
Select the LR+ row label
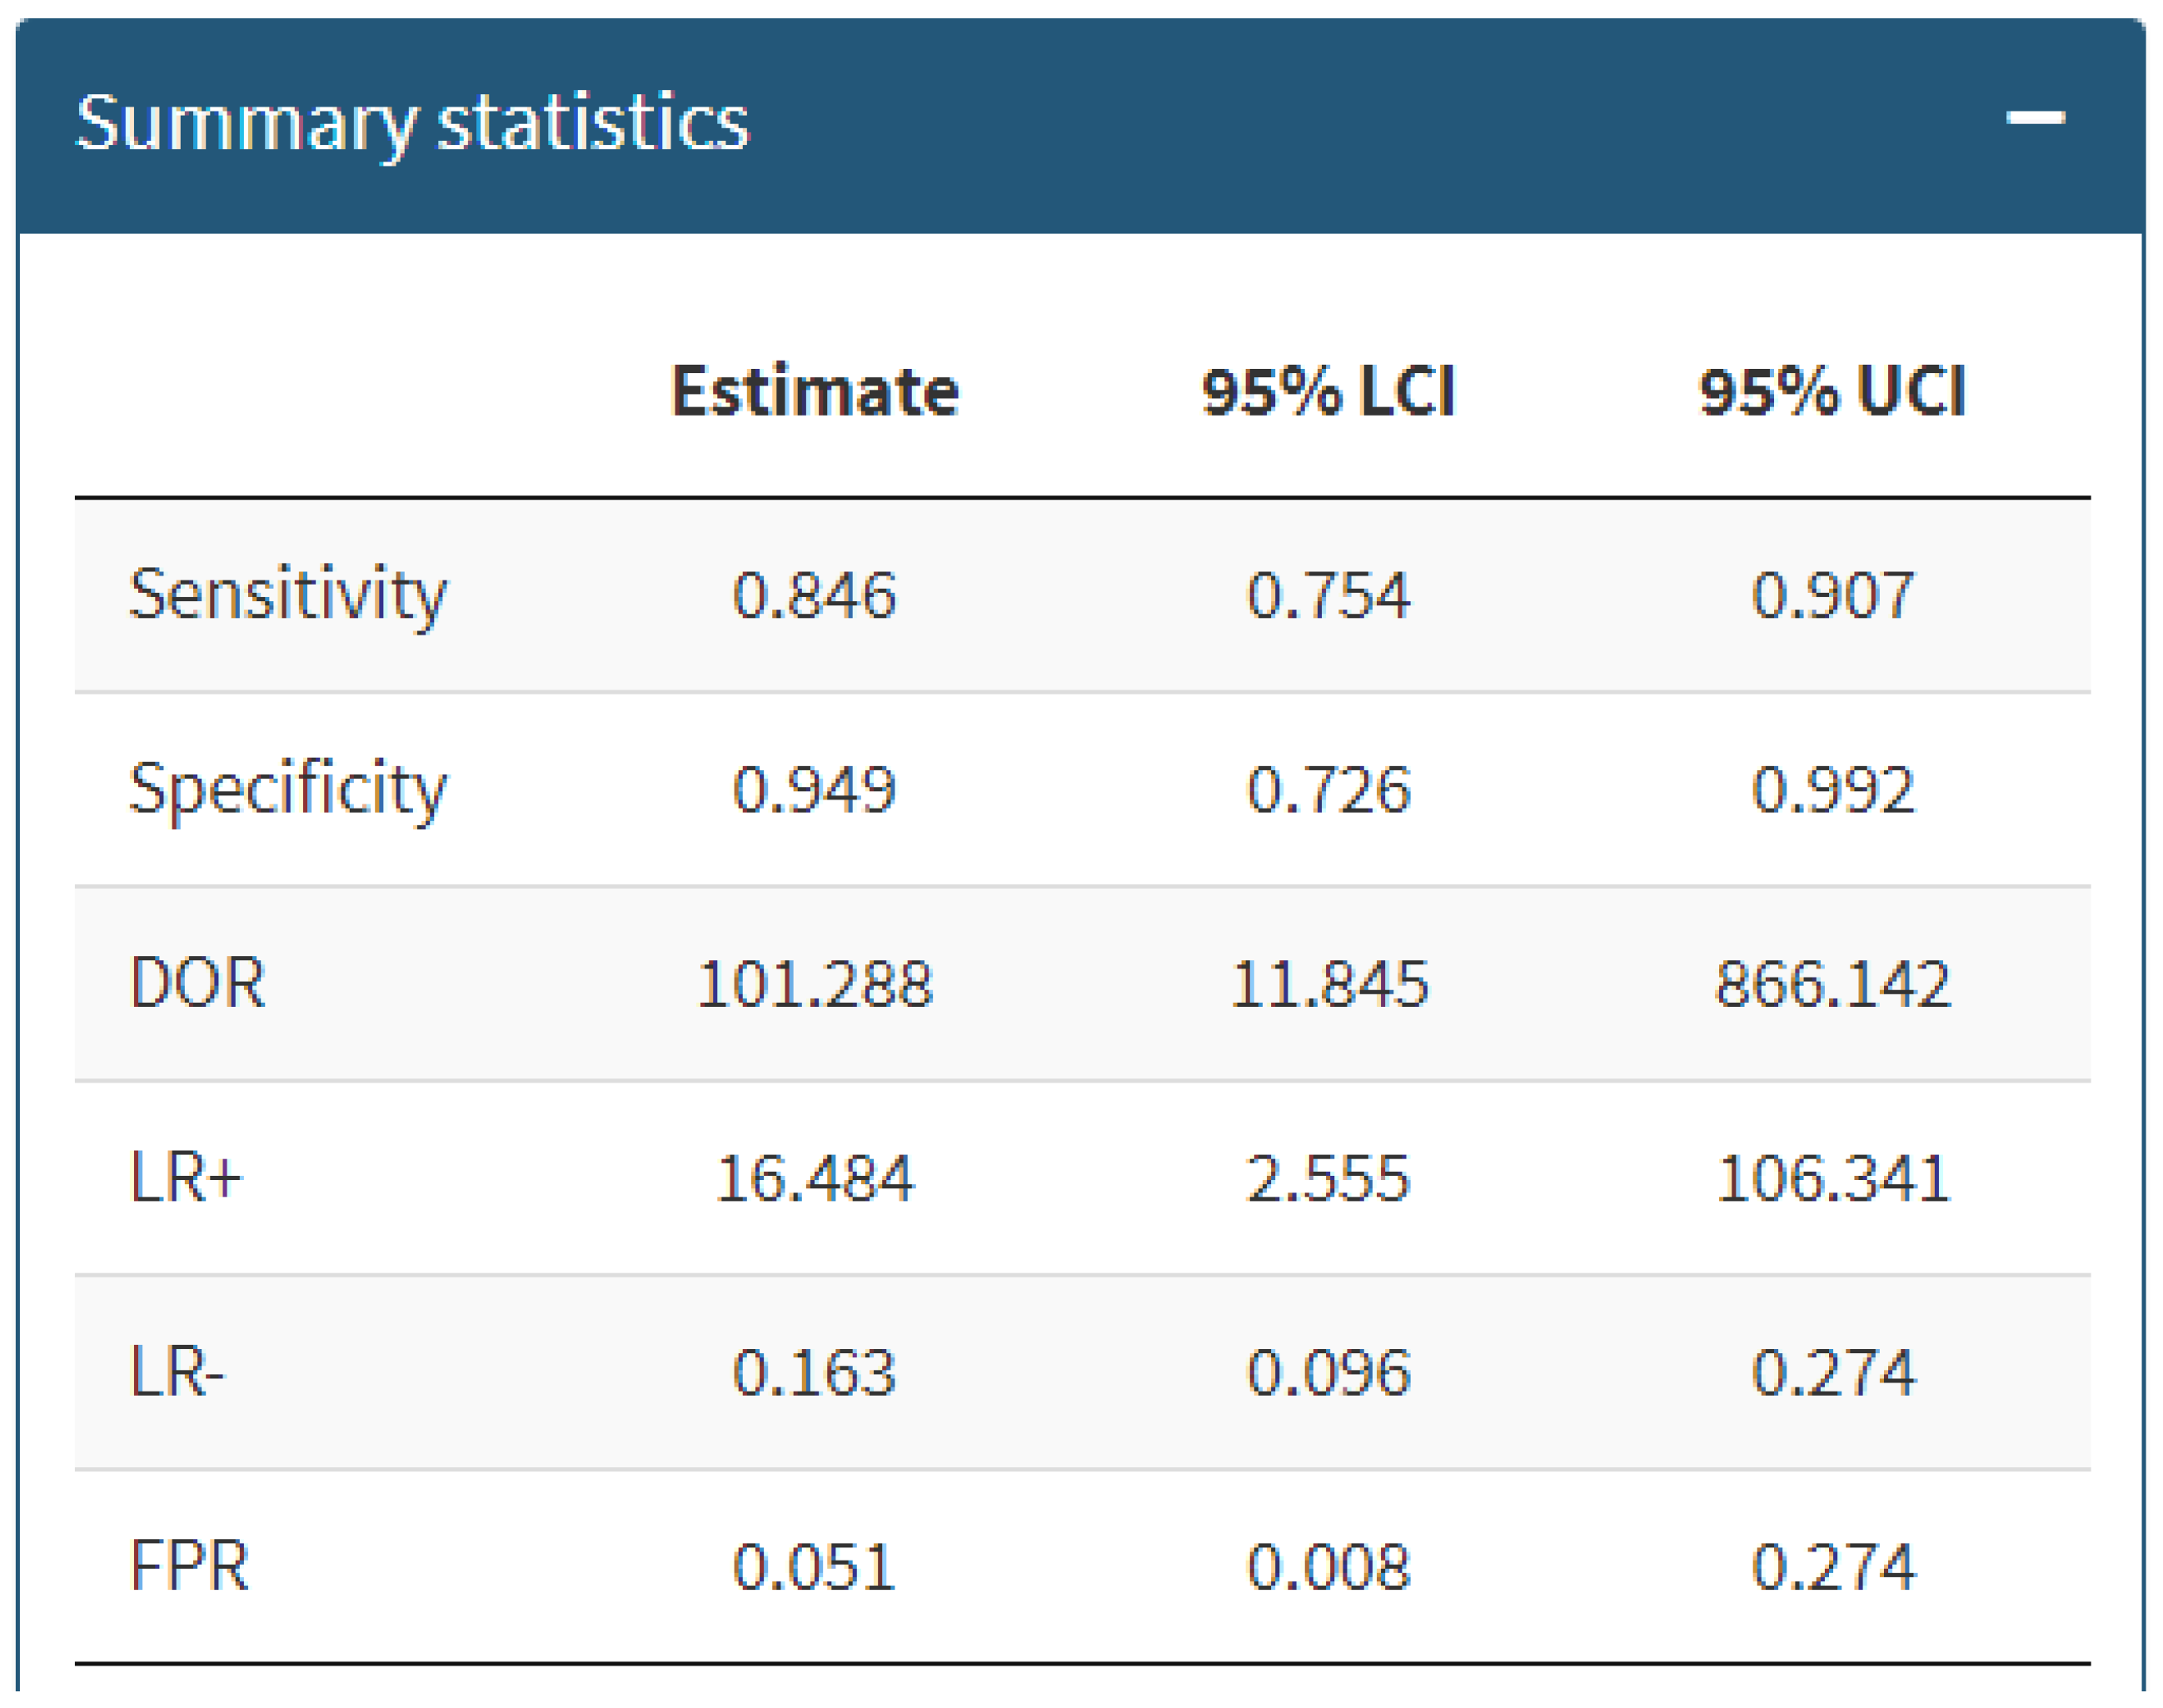[x=186, y=1177]
